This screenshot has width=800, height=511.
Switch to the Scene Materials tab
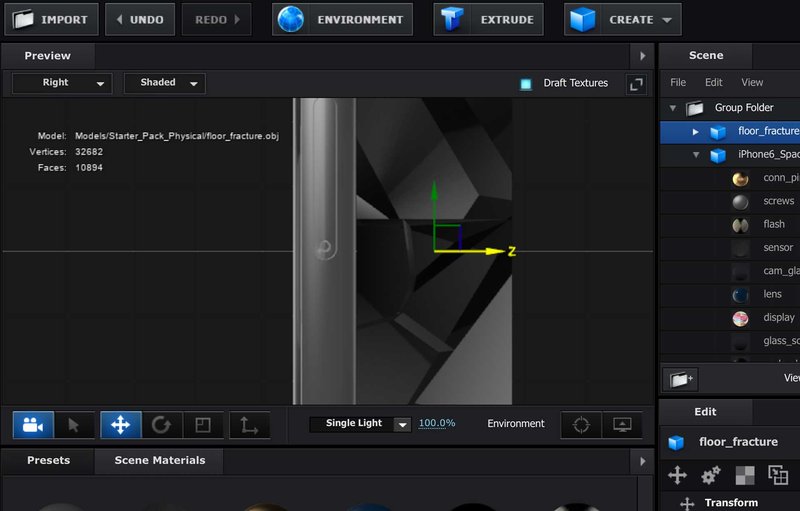click(160, 461)
